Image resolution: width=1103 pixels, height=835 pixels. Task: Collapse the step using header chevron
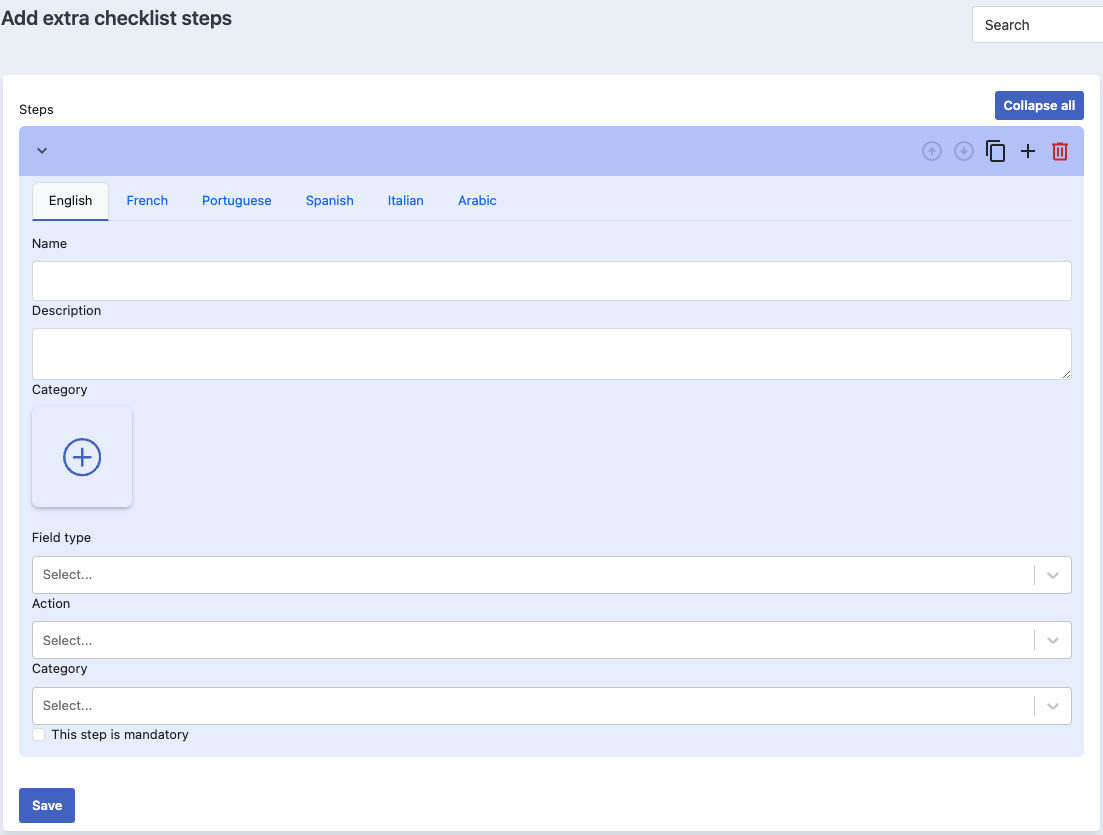pyautogui.click(x=42, y=151)
